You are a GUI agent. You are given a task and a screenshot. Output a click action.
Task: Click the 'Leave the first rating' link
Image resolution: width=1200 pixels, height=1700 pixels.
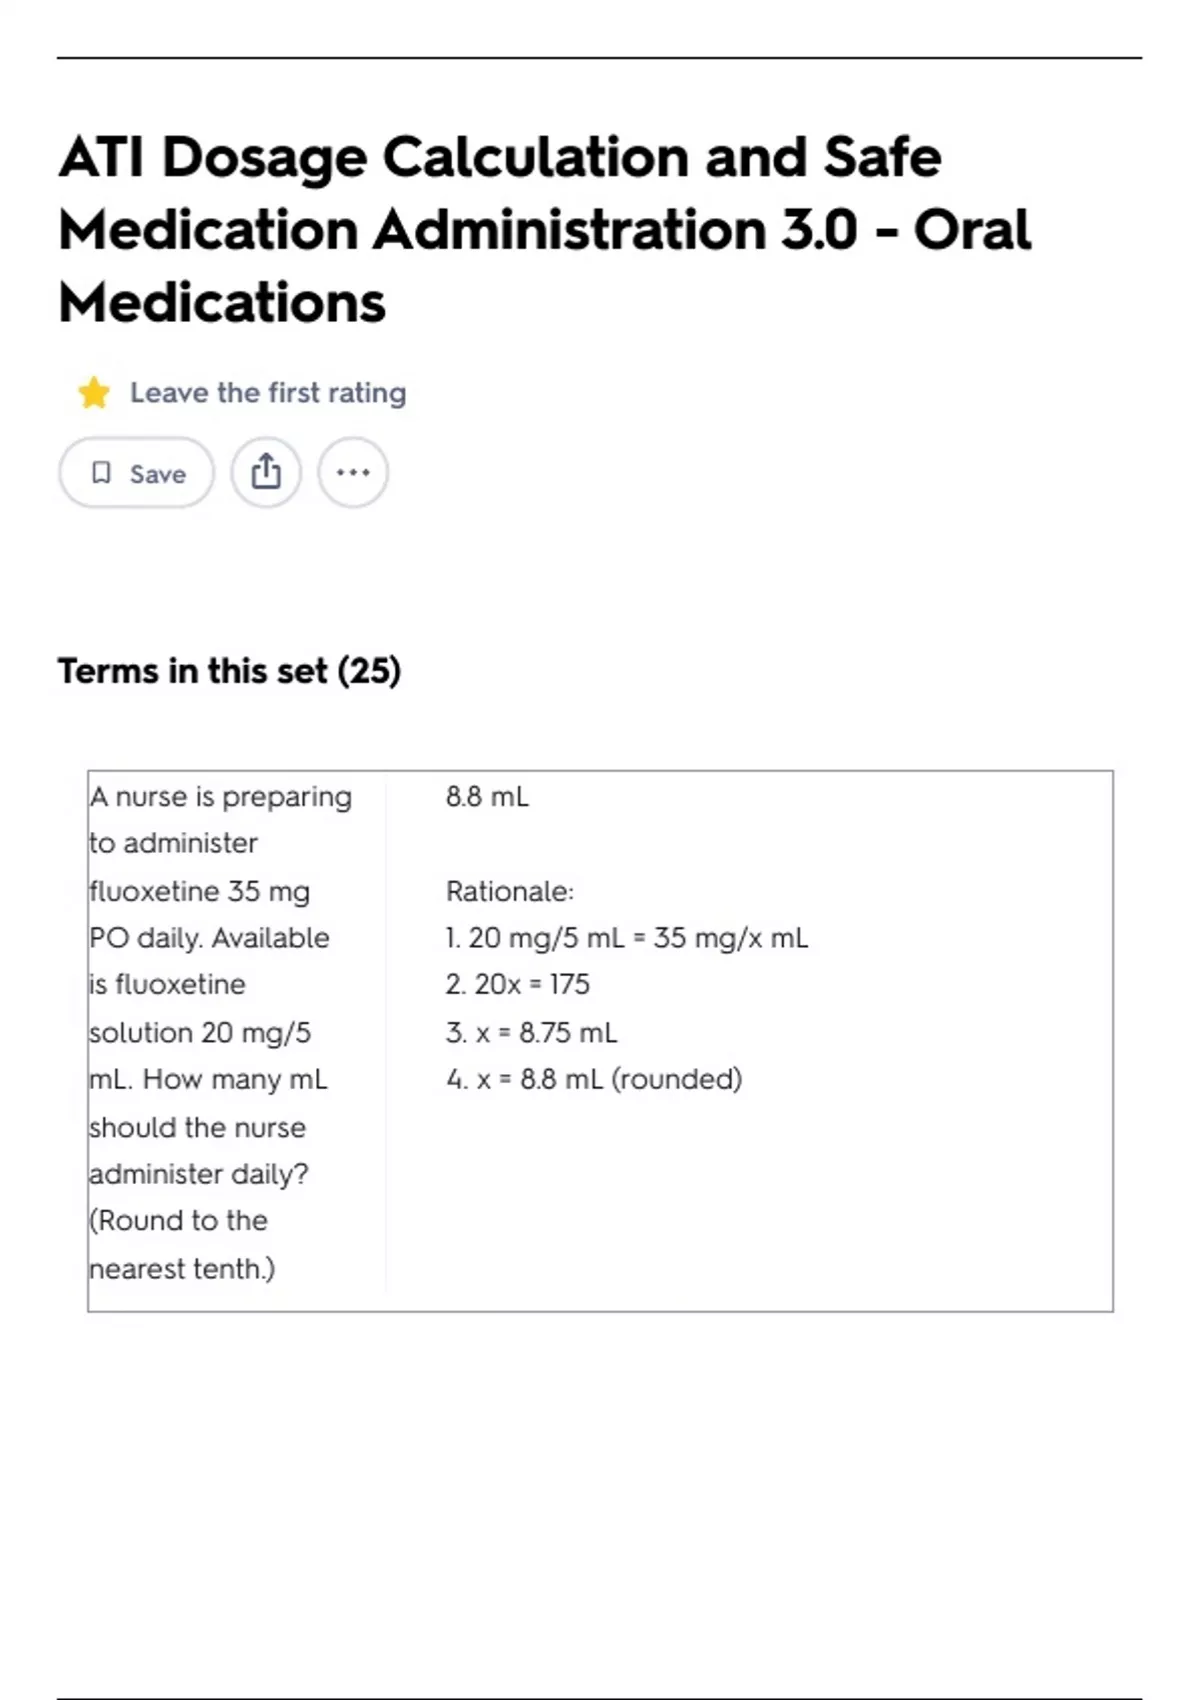[x=268, y=393]
